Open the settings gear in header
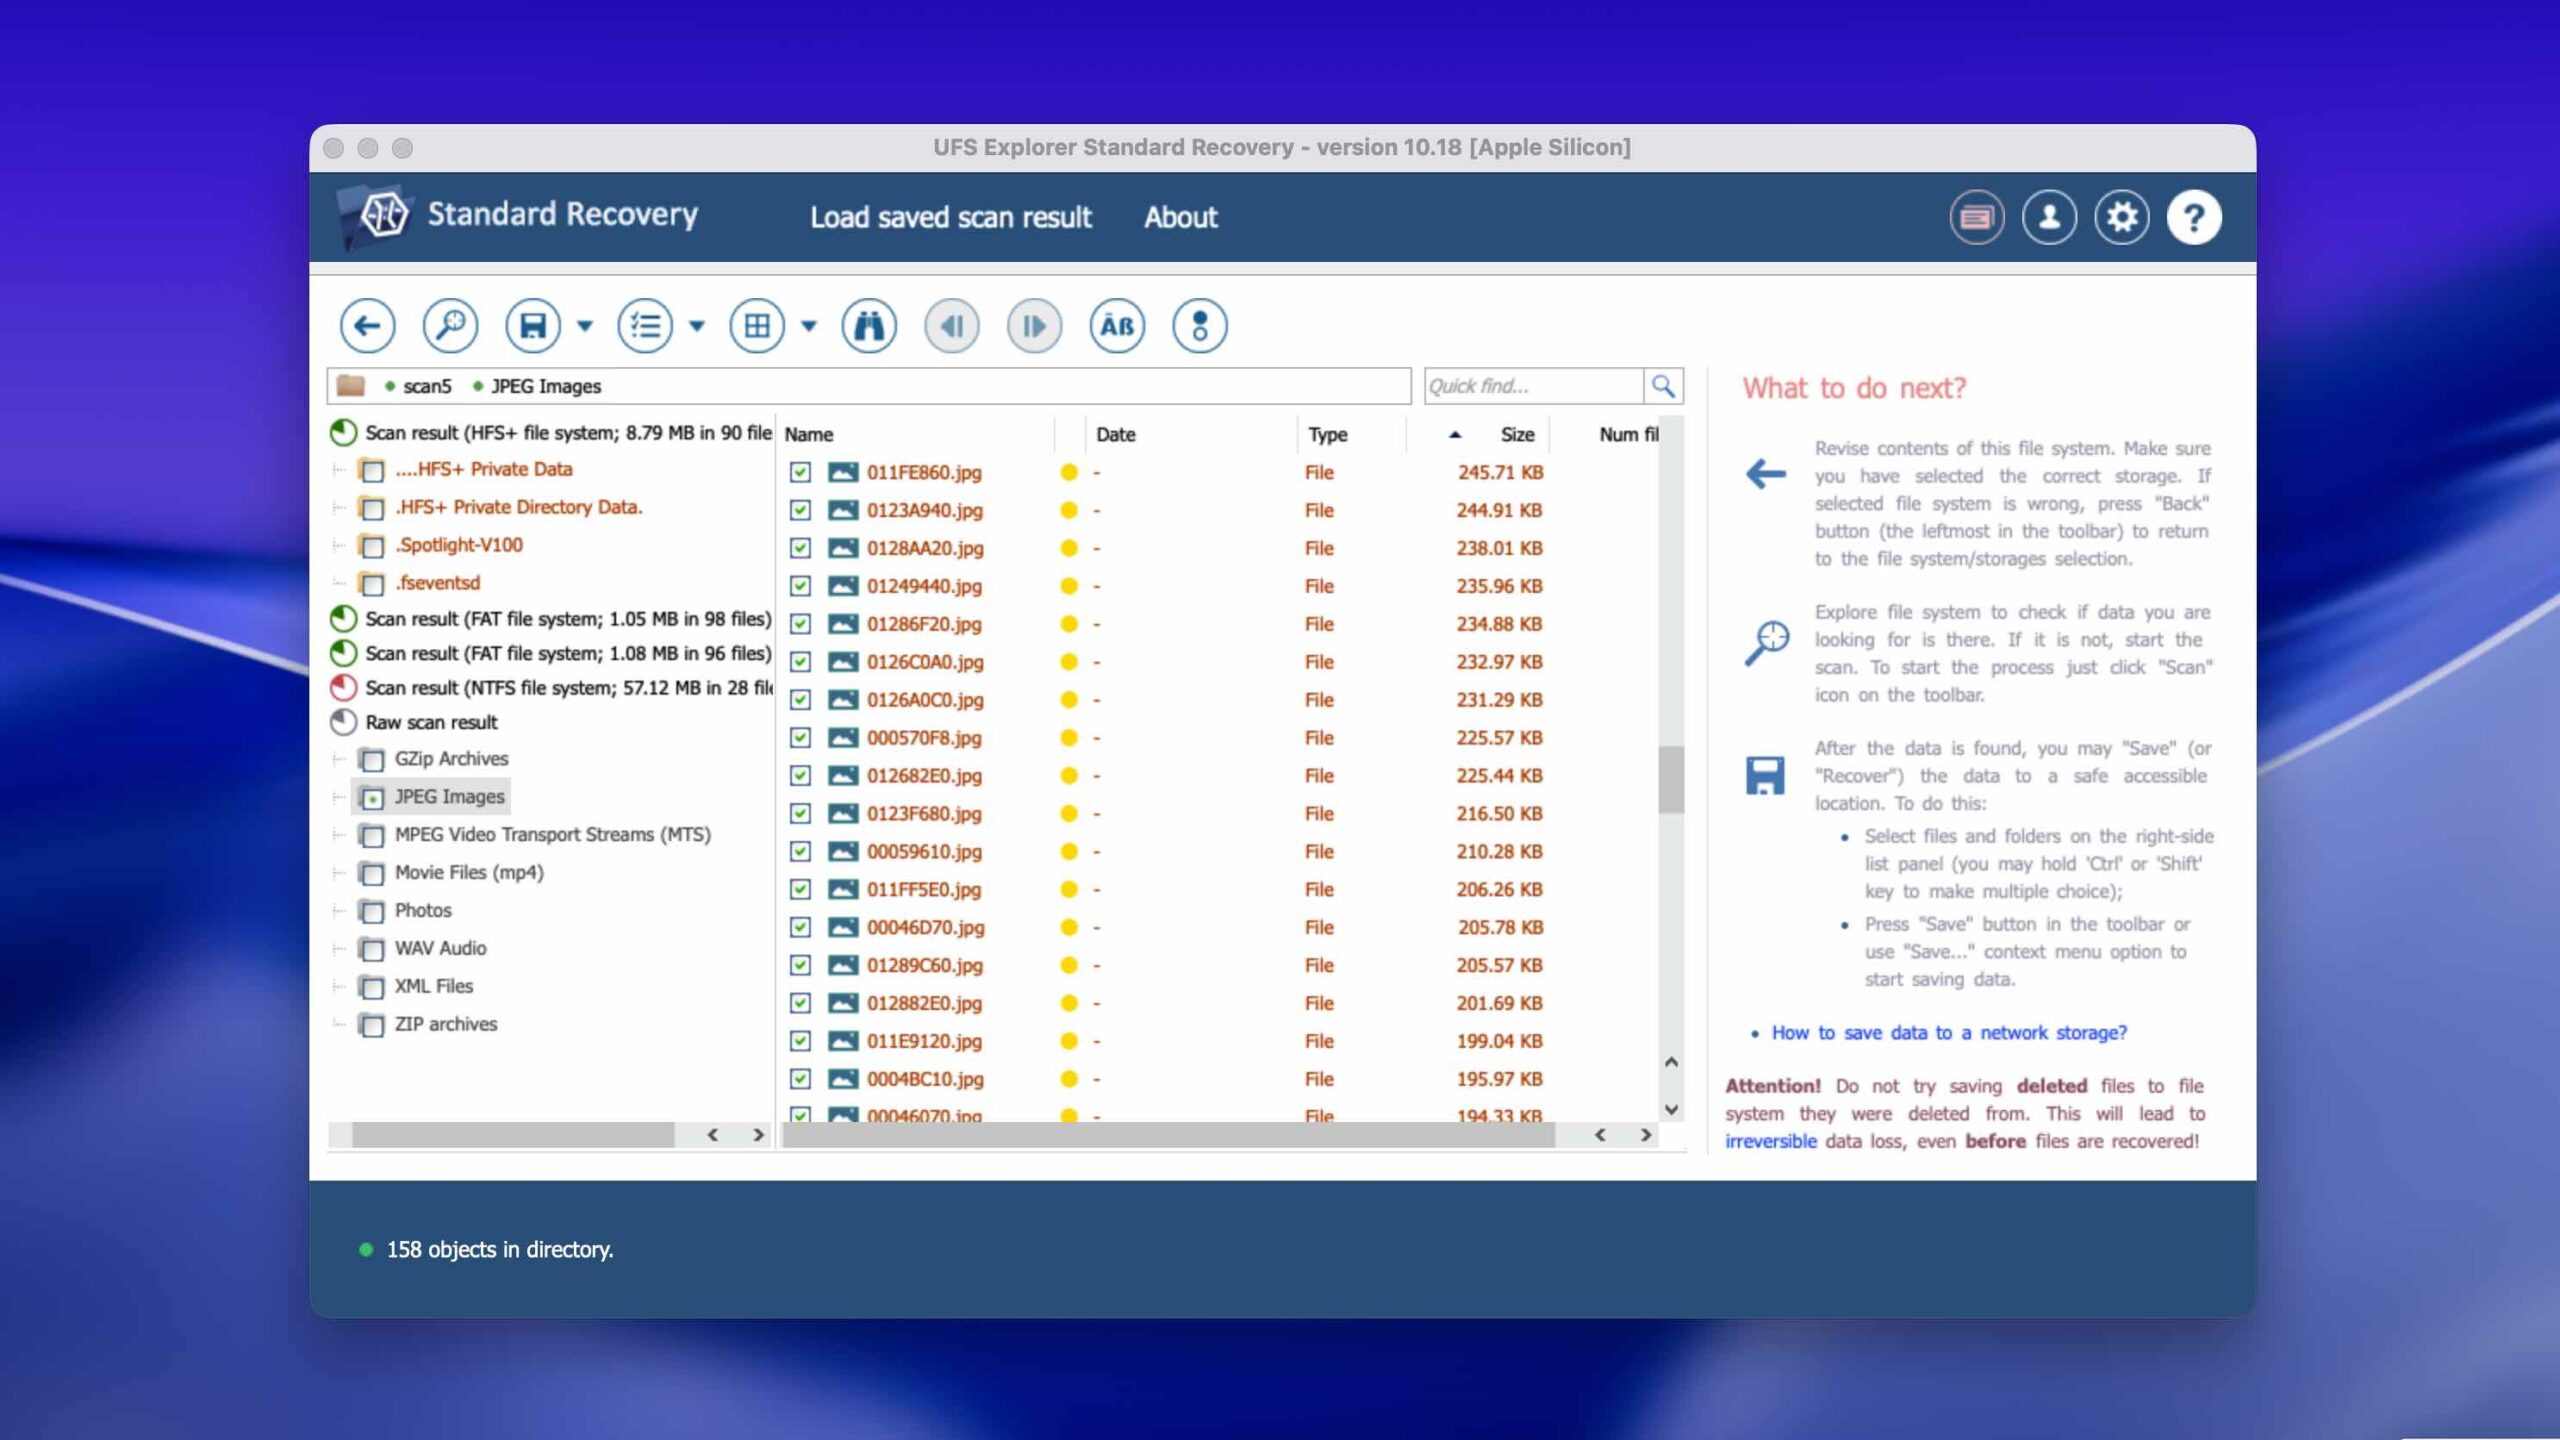2560x1440 pixels. click(2121, 217)
